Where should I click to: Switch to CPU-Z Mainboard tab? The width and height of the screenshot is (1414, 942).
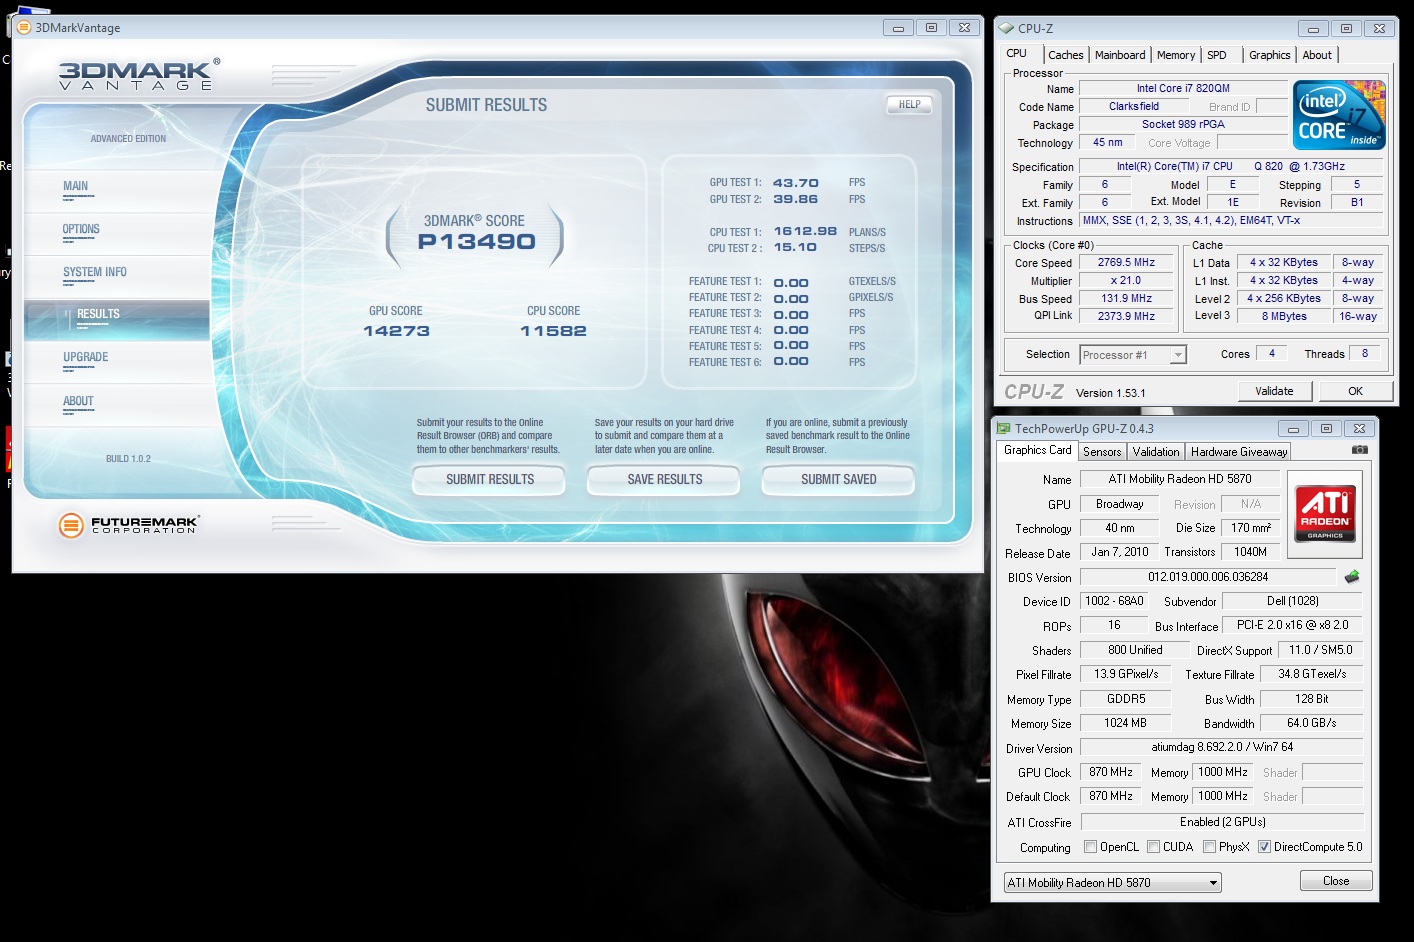coord(1120,55)
